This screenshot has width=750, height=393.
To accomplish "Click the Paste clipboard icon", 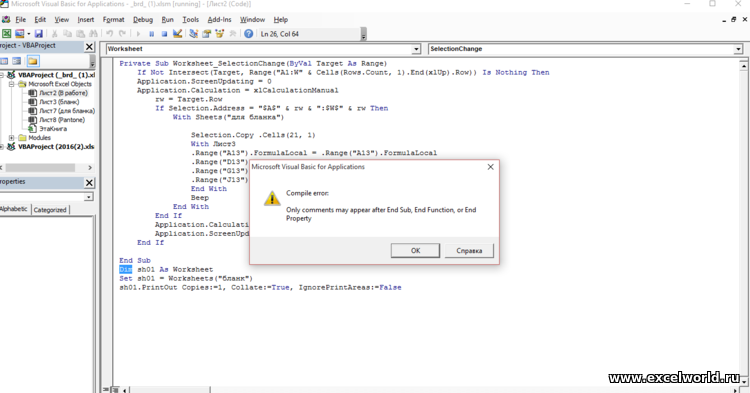I will coord(80,34).
